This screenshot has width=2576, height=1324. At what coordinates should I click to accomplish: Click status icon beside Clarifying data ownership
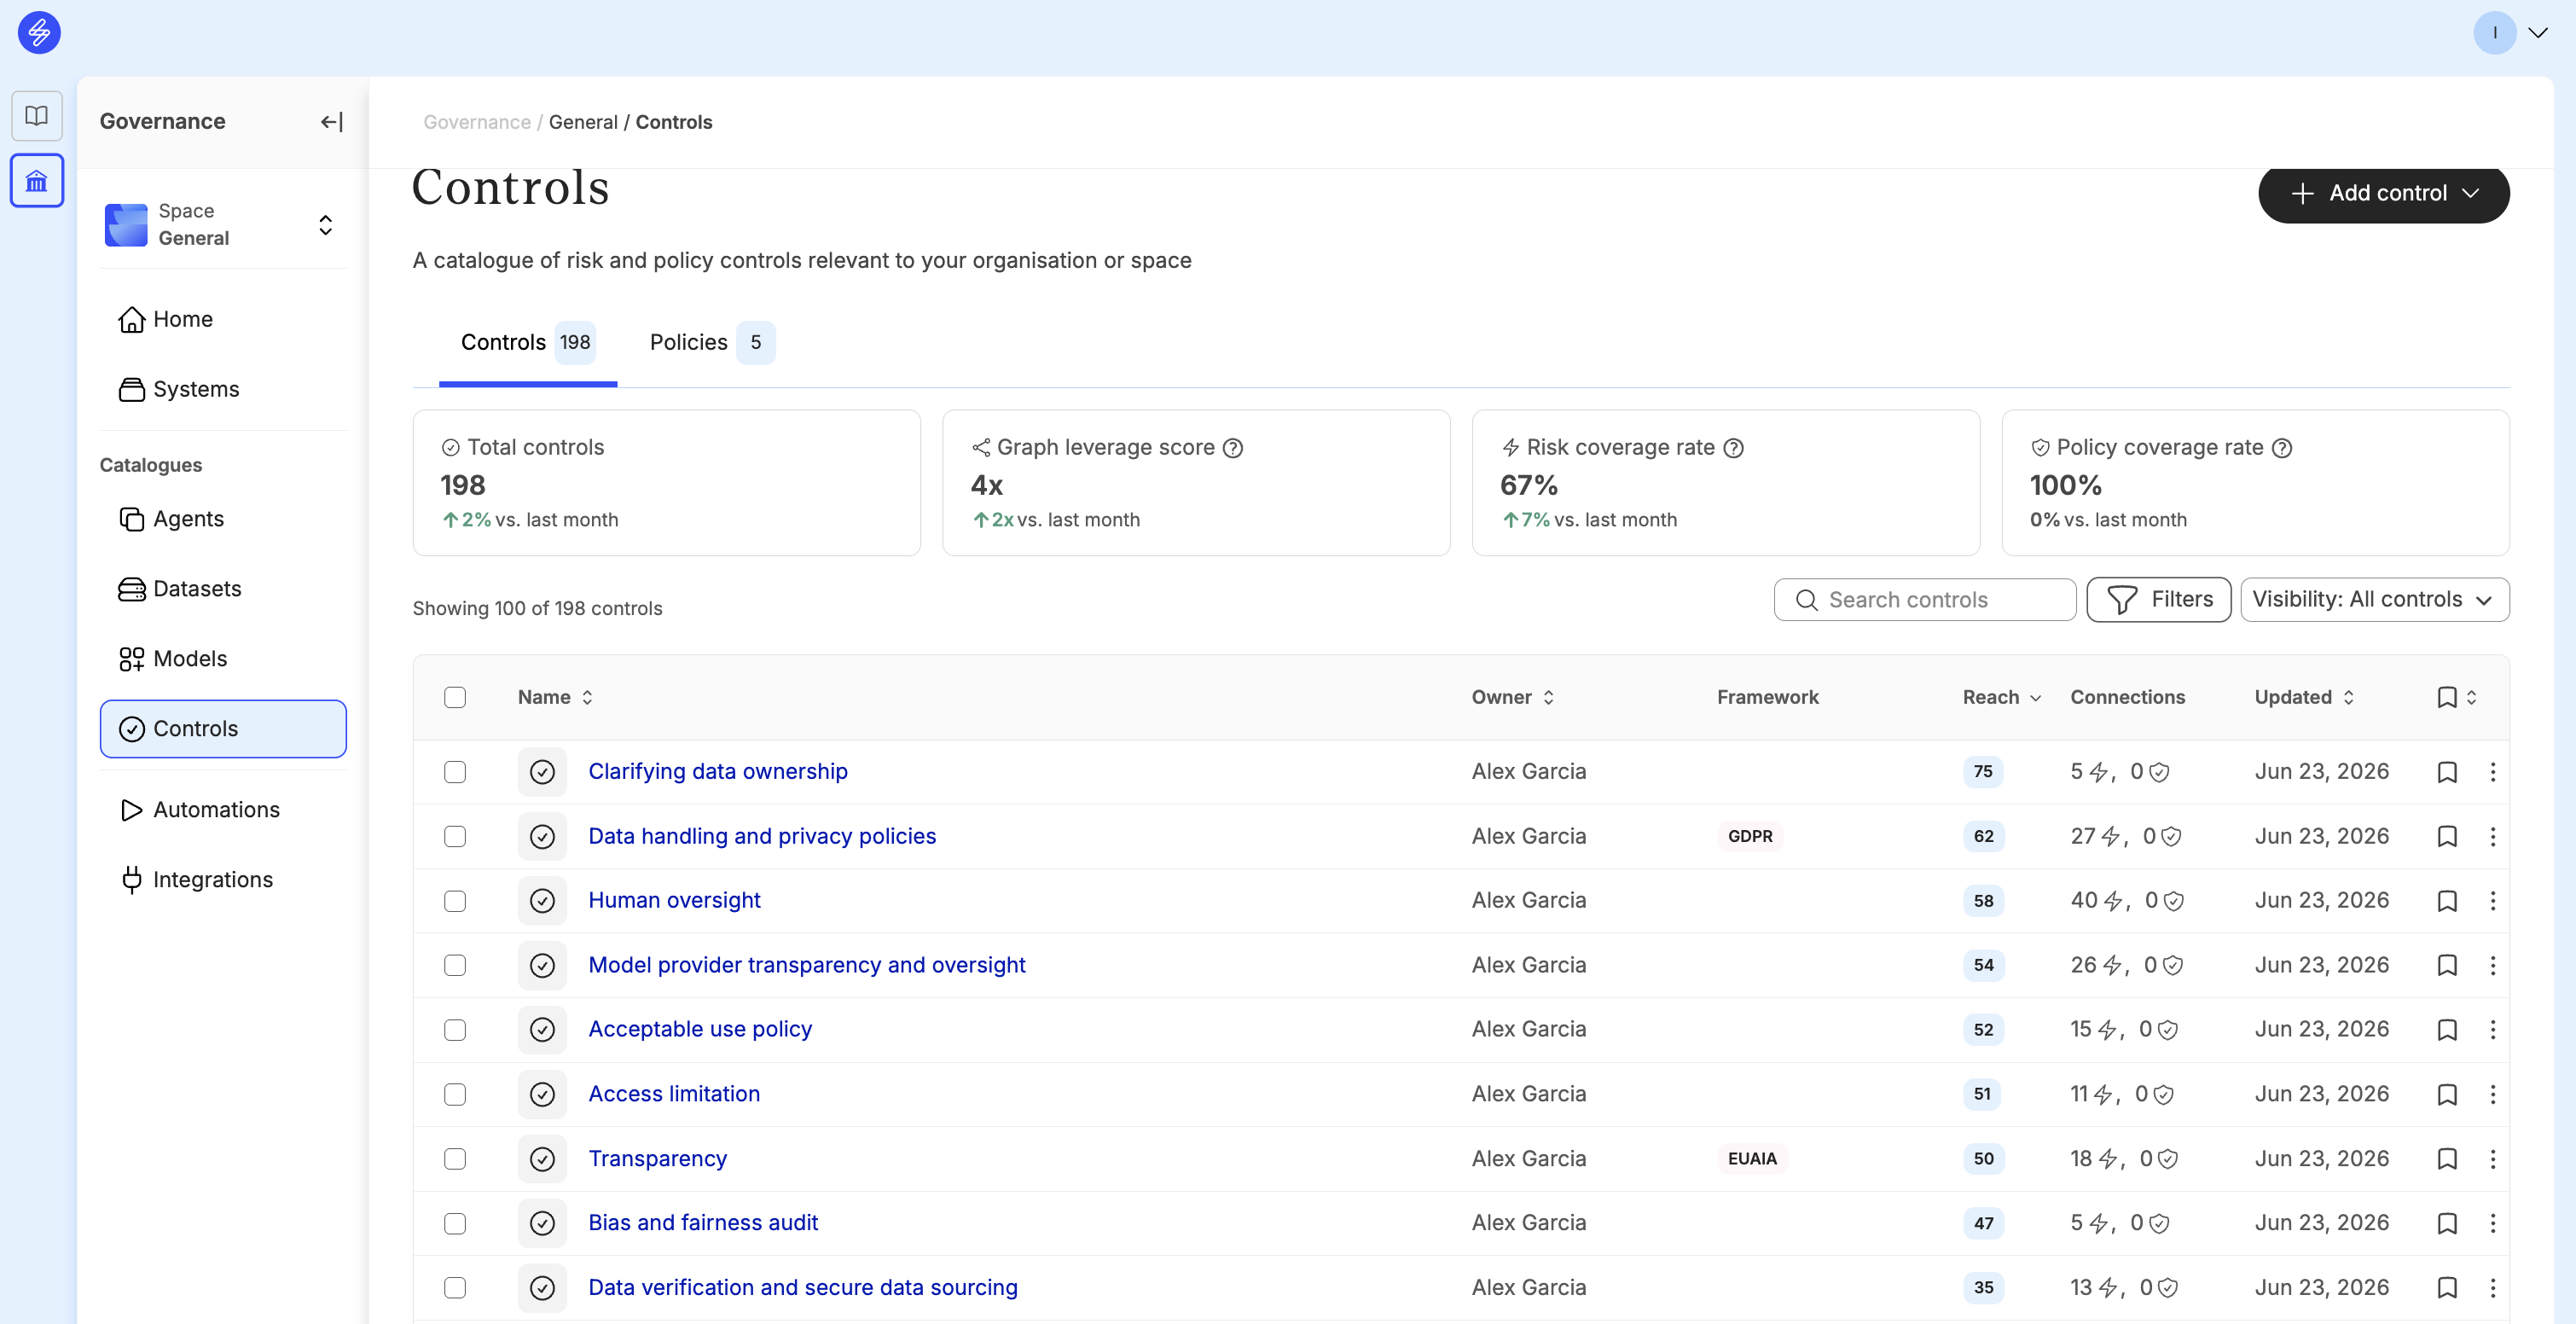[x=542, y=772]
